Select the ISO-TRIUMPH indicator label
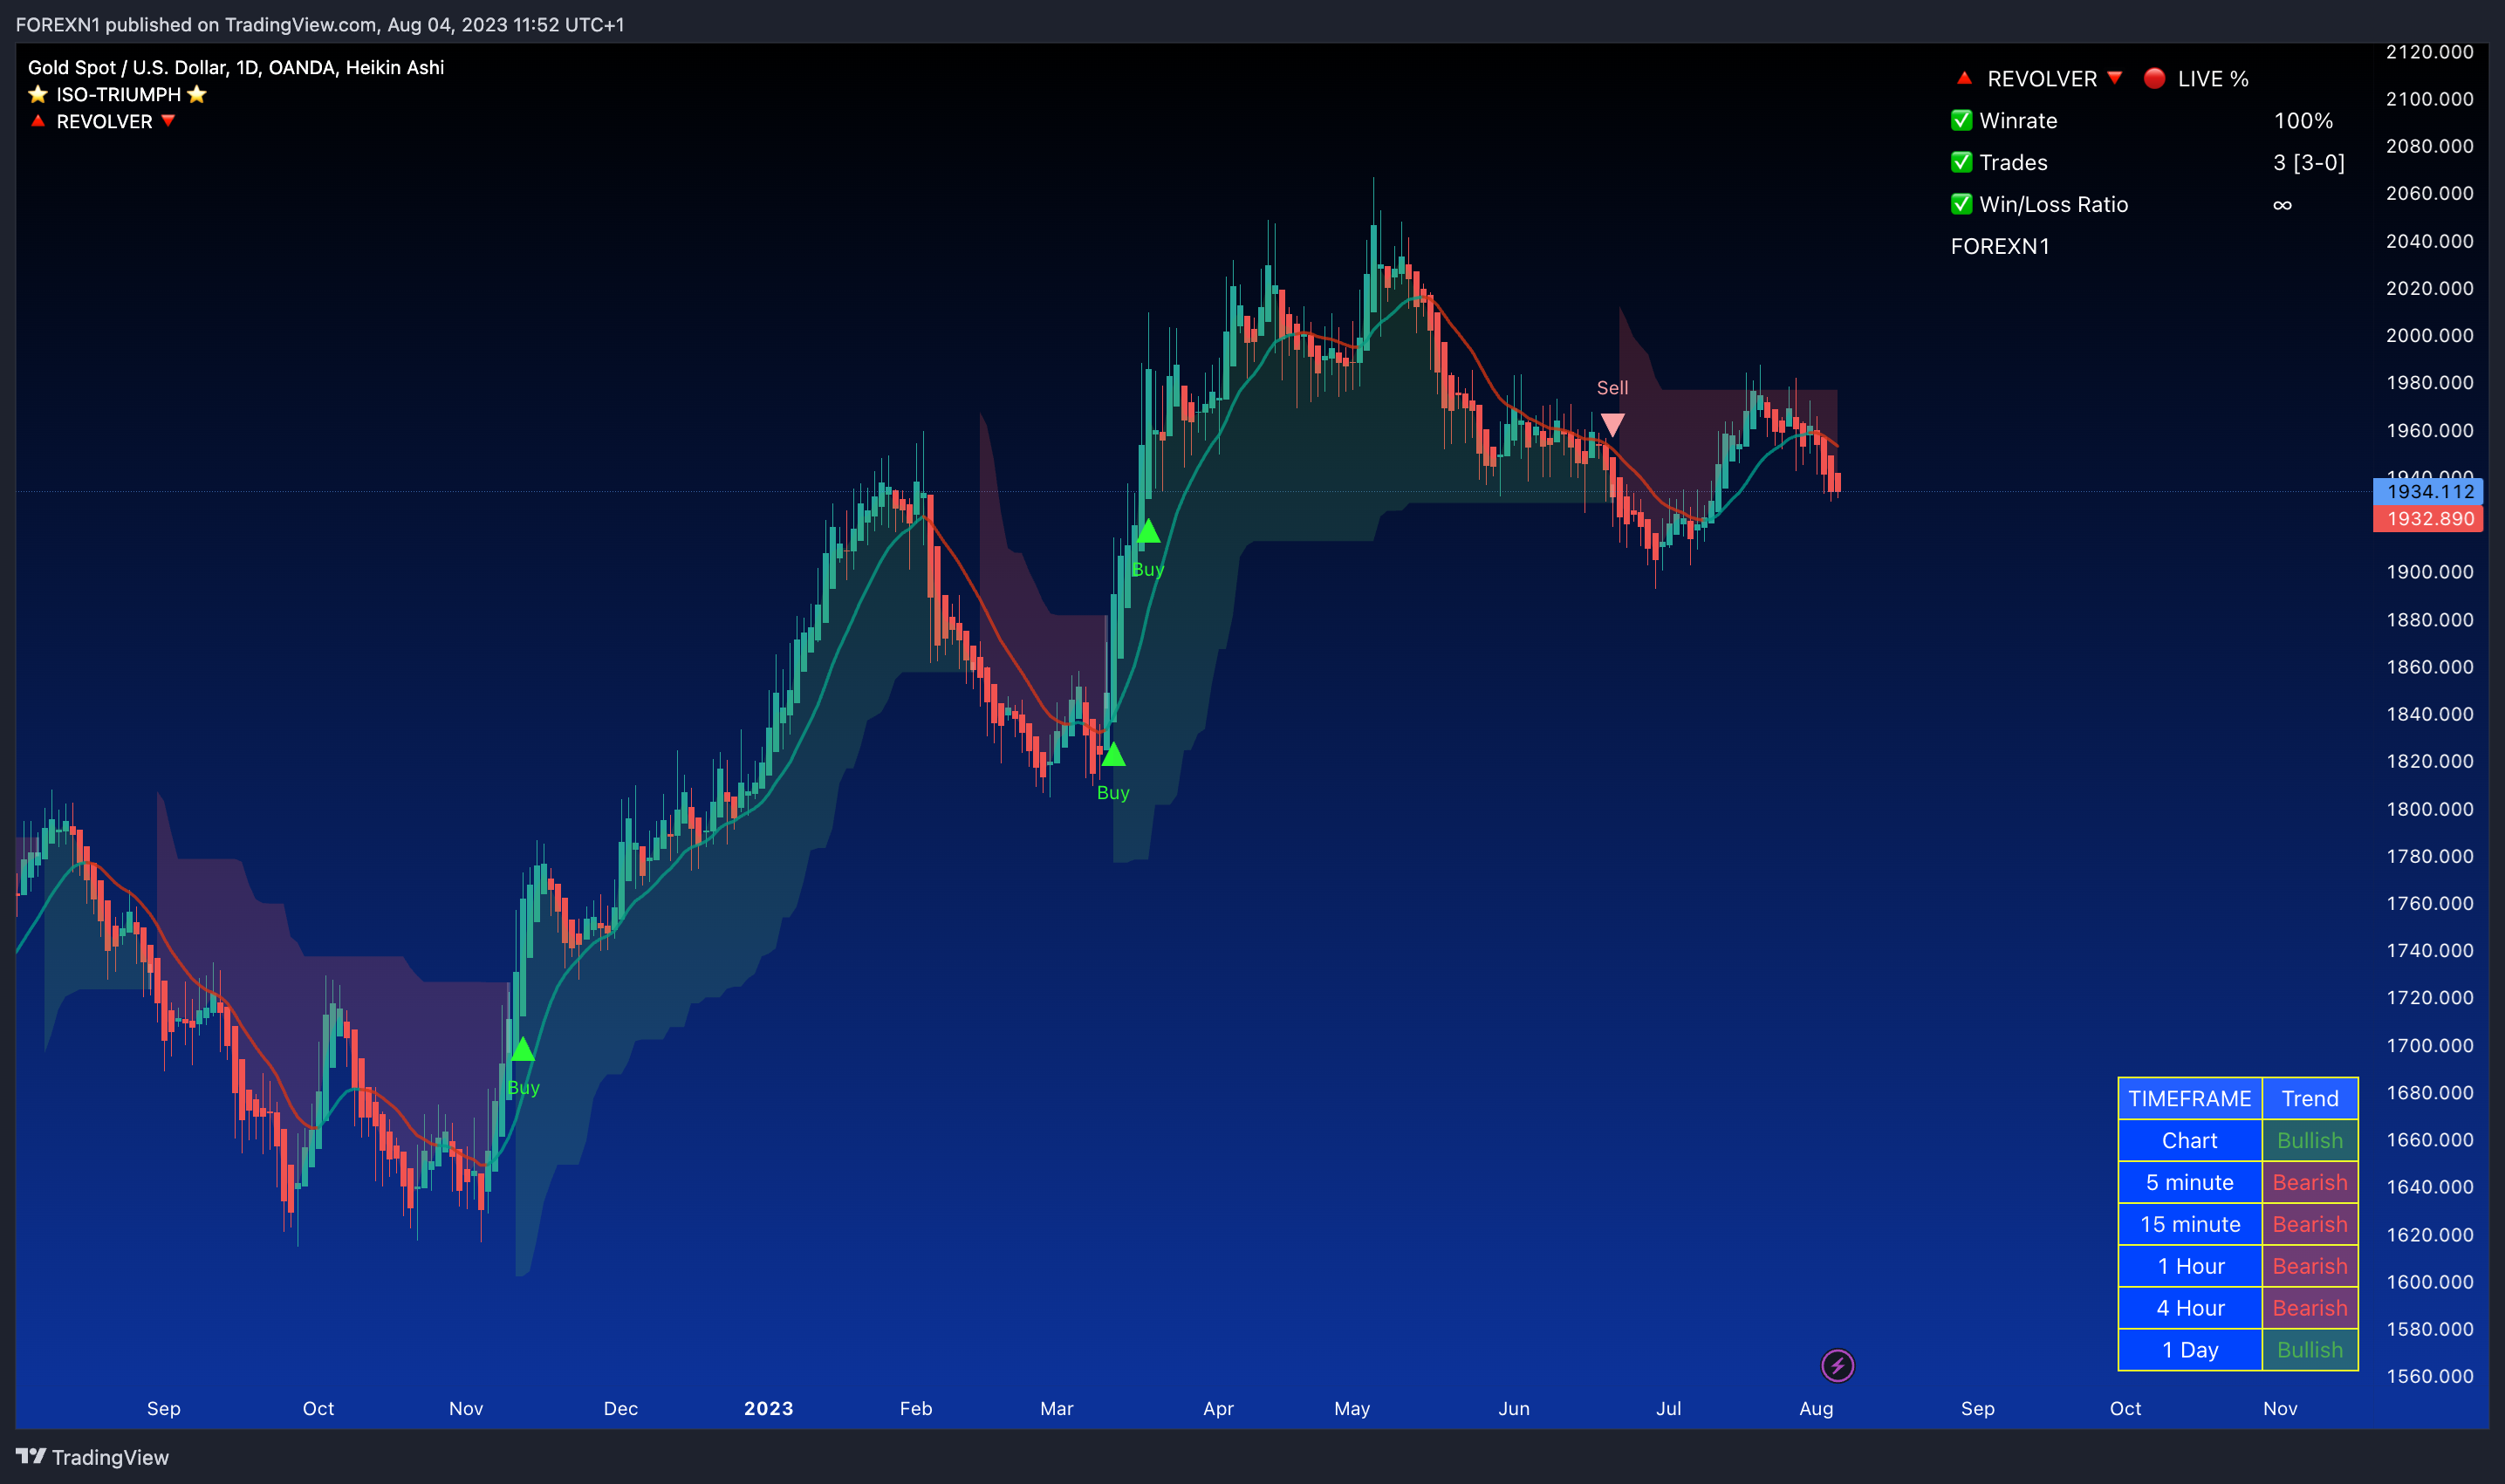 click(118, 94)
